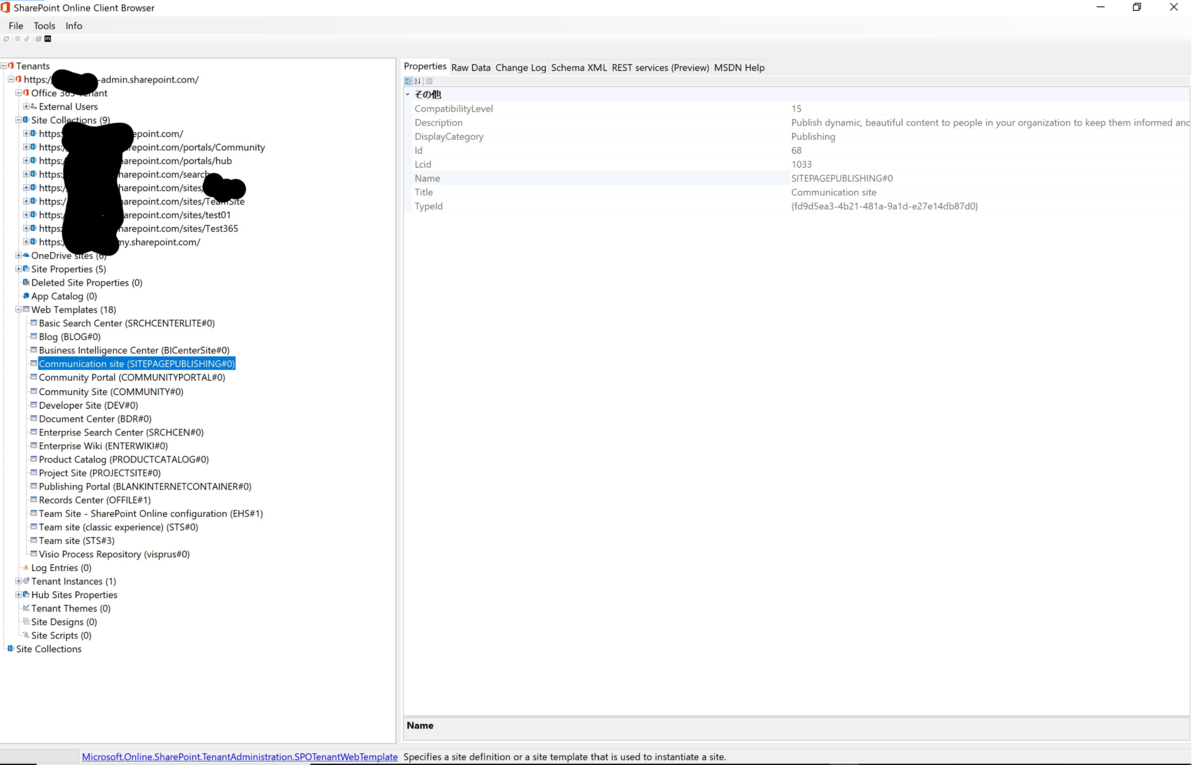
Task: Select Community Site (COMMUNITY#0)
Action: [111, 392]
